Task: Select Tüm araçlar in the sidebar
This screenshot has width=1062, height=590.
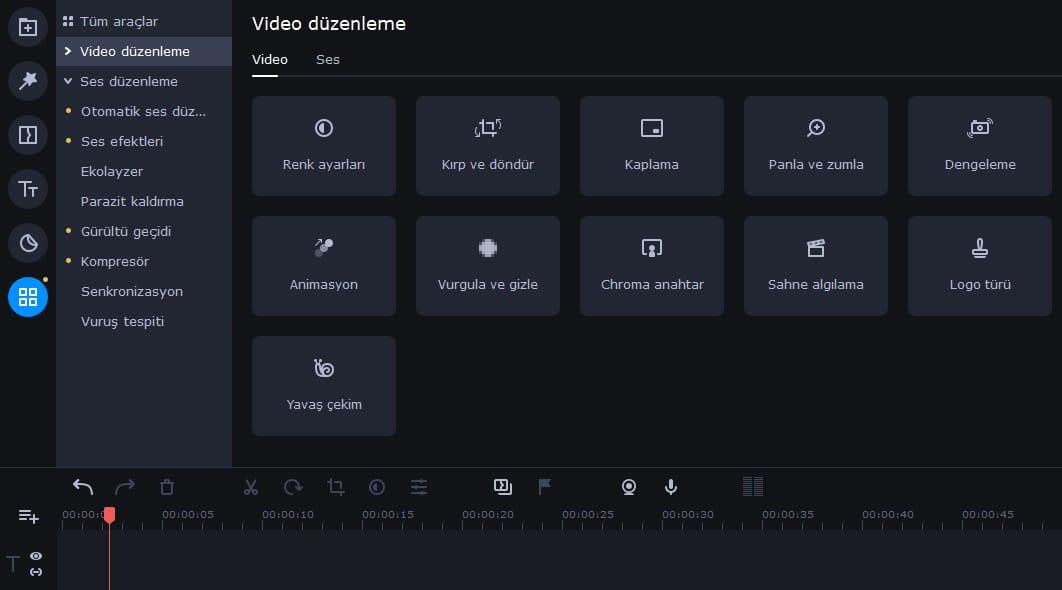Action: 122,21
